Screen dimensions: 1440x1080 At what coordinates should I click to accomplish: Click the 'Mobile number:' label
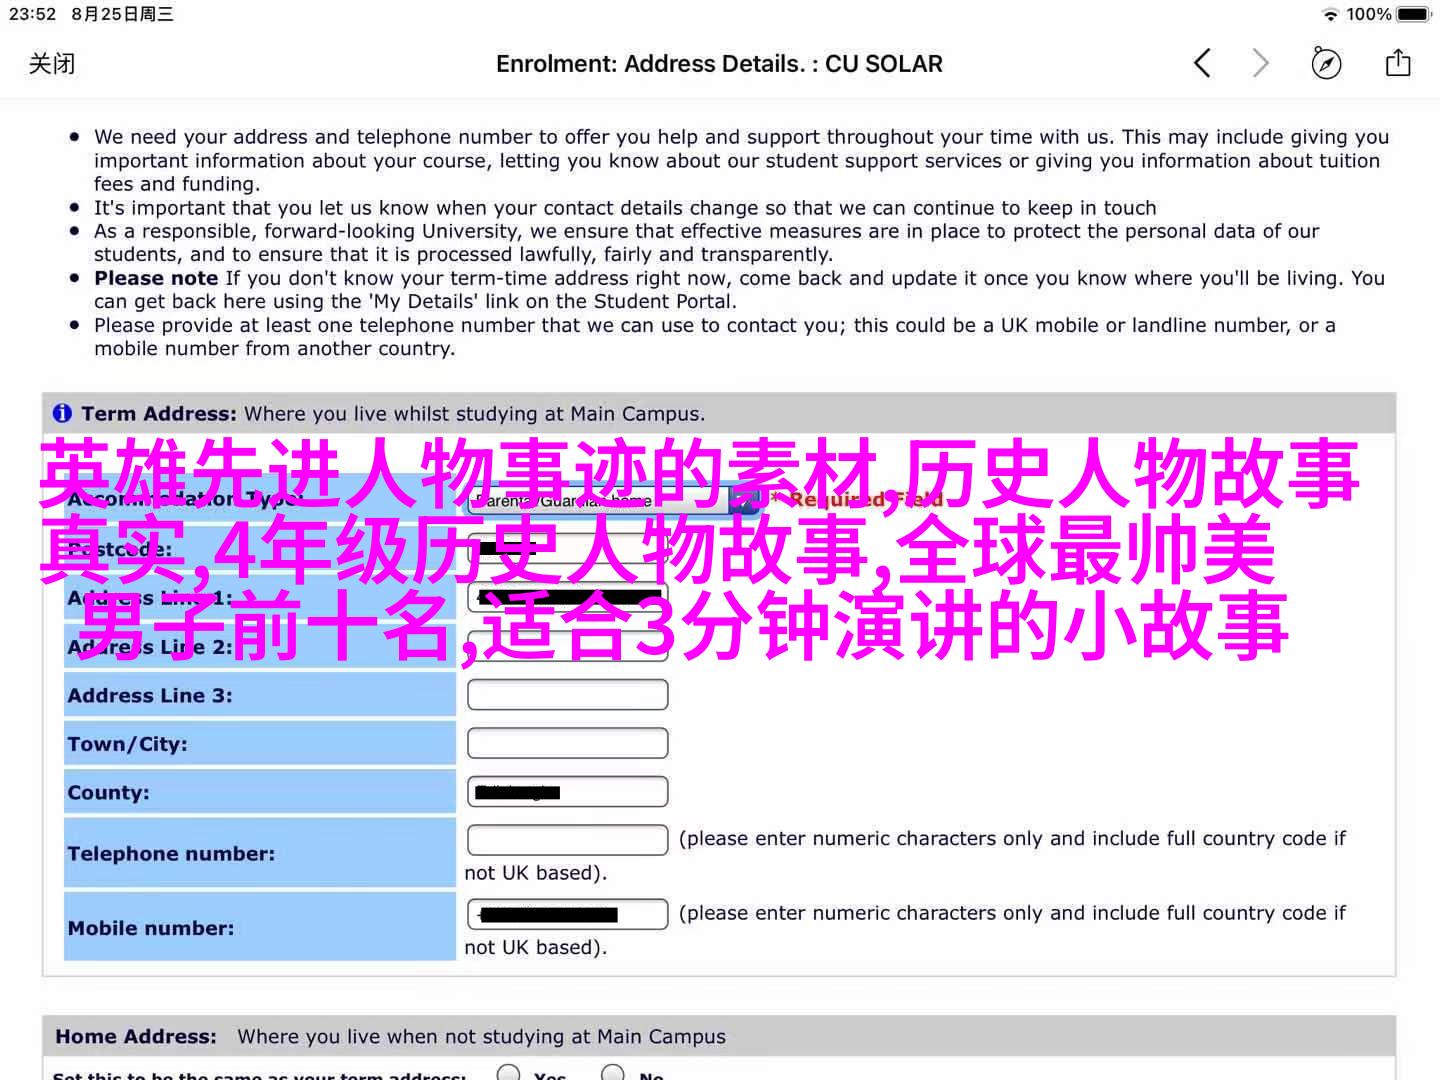[151, 928]
